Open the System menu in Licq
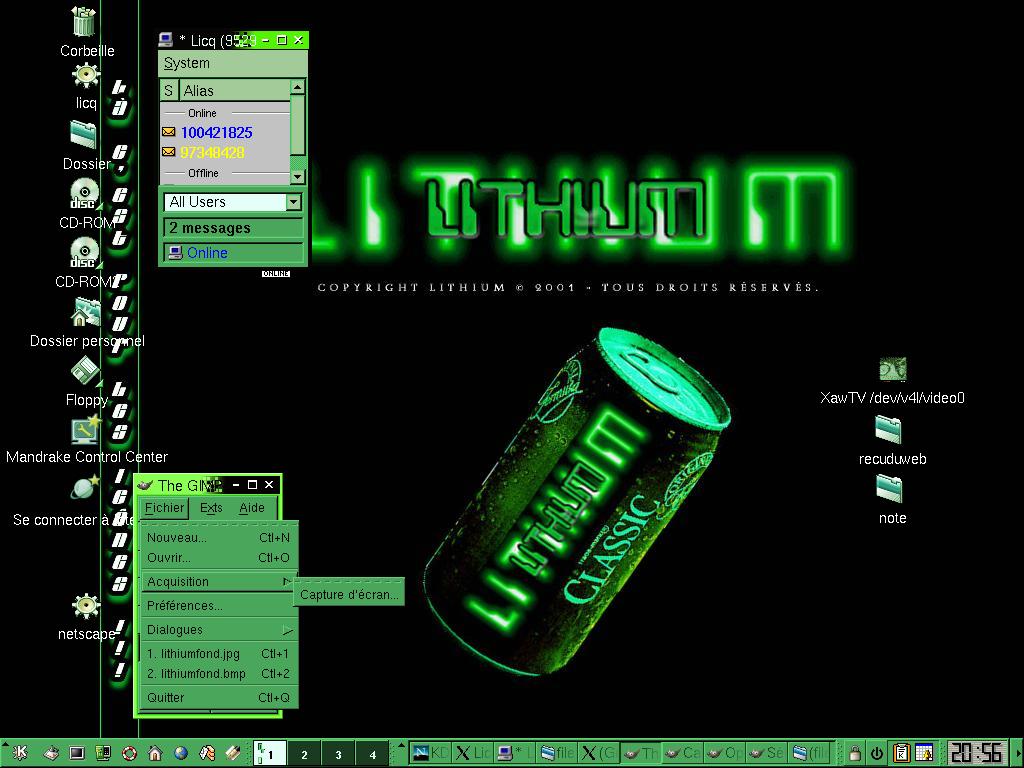The width and height of the screenshot is (1024, 768). pyautogui.click(x=187, y=63)
